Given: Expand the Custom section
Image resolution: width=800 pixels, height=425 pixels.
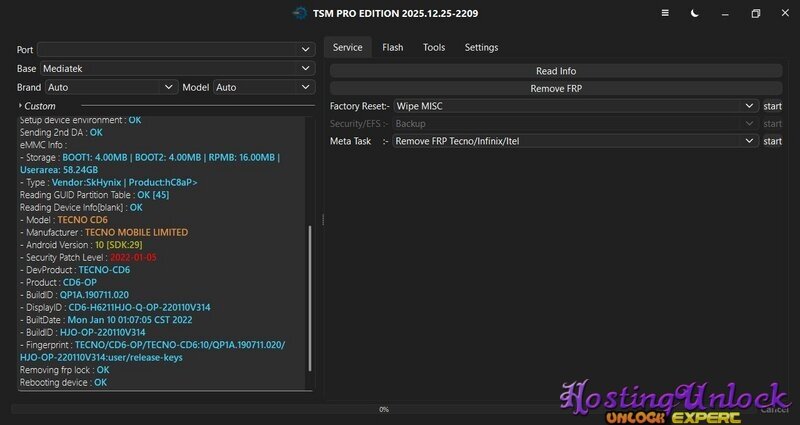Looking at the screenshot, I should 40,106.
